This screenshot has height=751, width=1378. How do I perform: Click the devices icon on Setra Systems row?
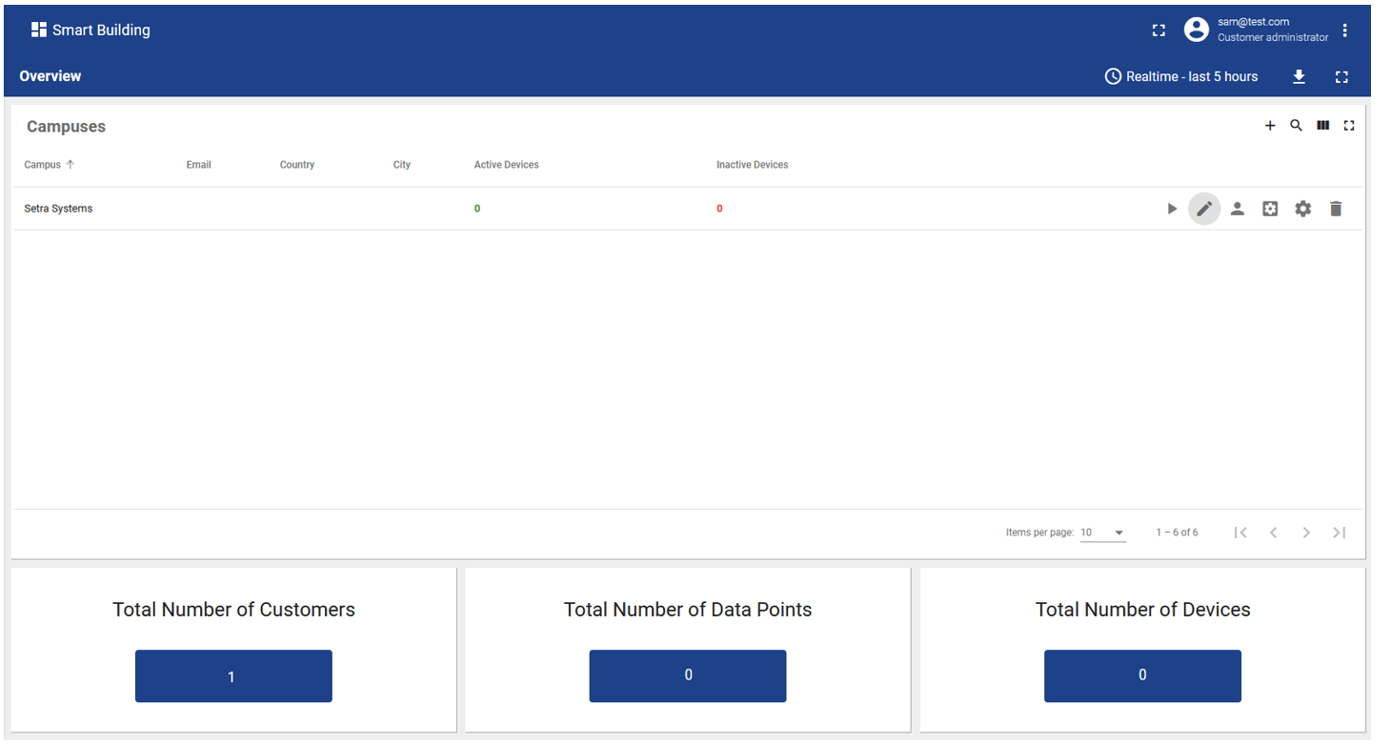[x=1270, y=208]
